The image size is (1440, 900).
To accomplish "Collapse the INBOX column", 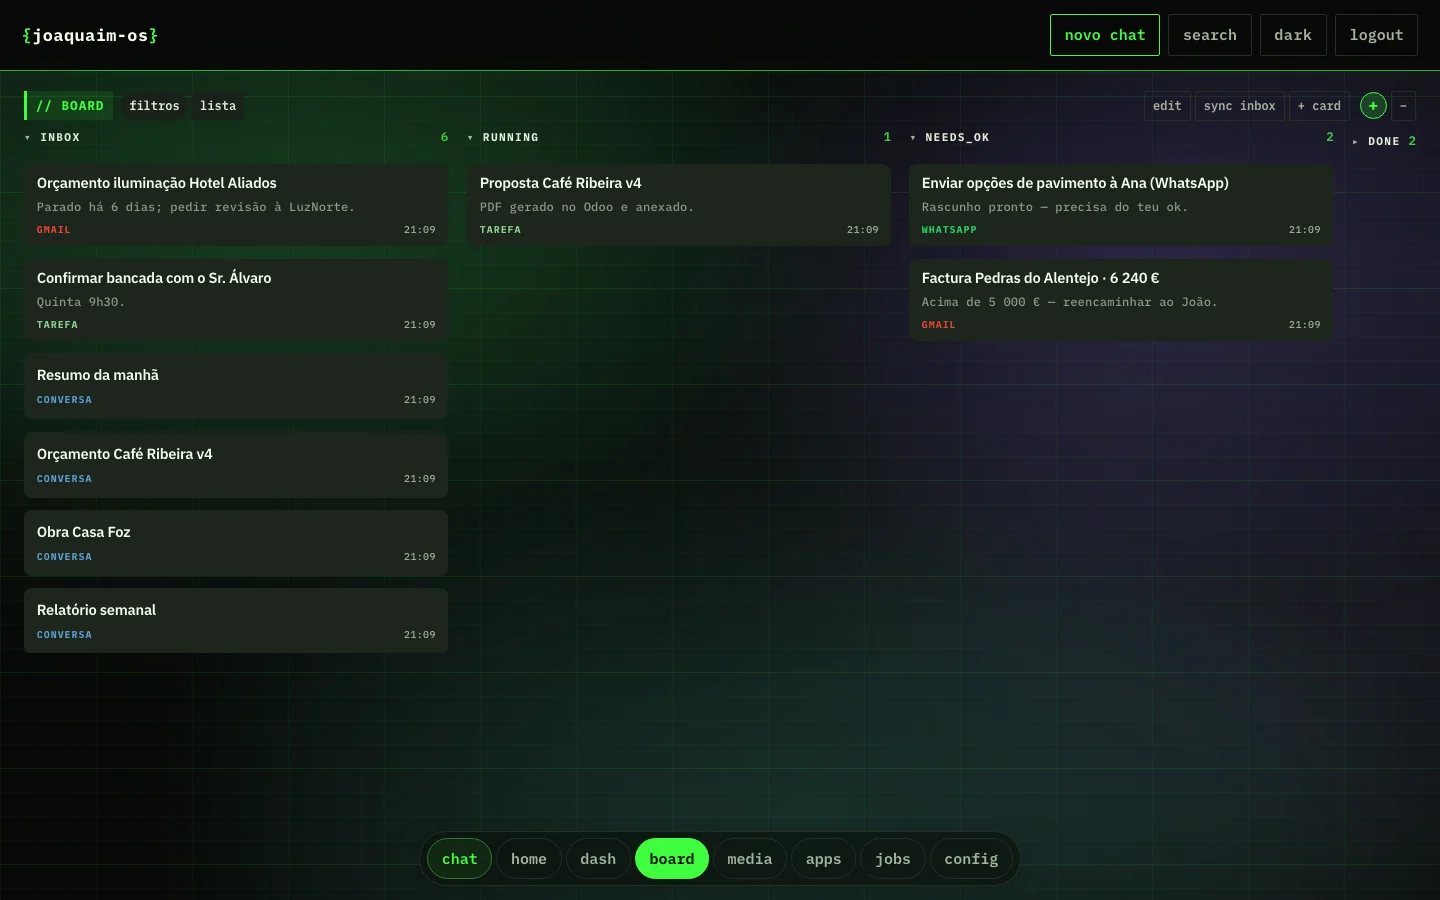I will 27,138.
